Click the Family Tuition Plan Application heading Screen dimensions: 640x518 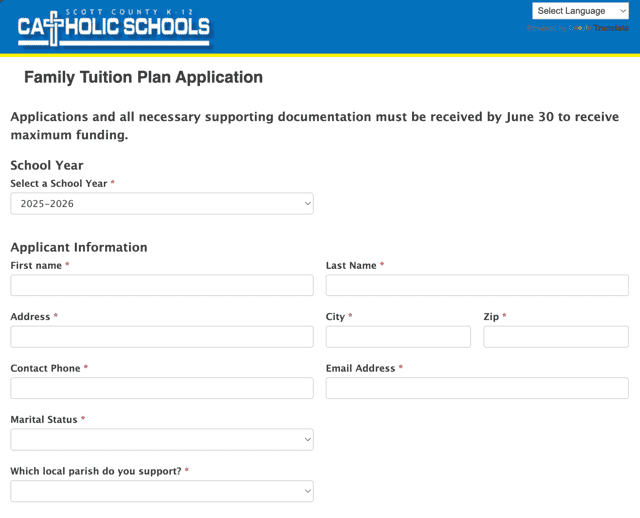(x=143, y=78)
